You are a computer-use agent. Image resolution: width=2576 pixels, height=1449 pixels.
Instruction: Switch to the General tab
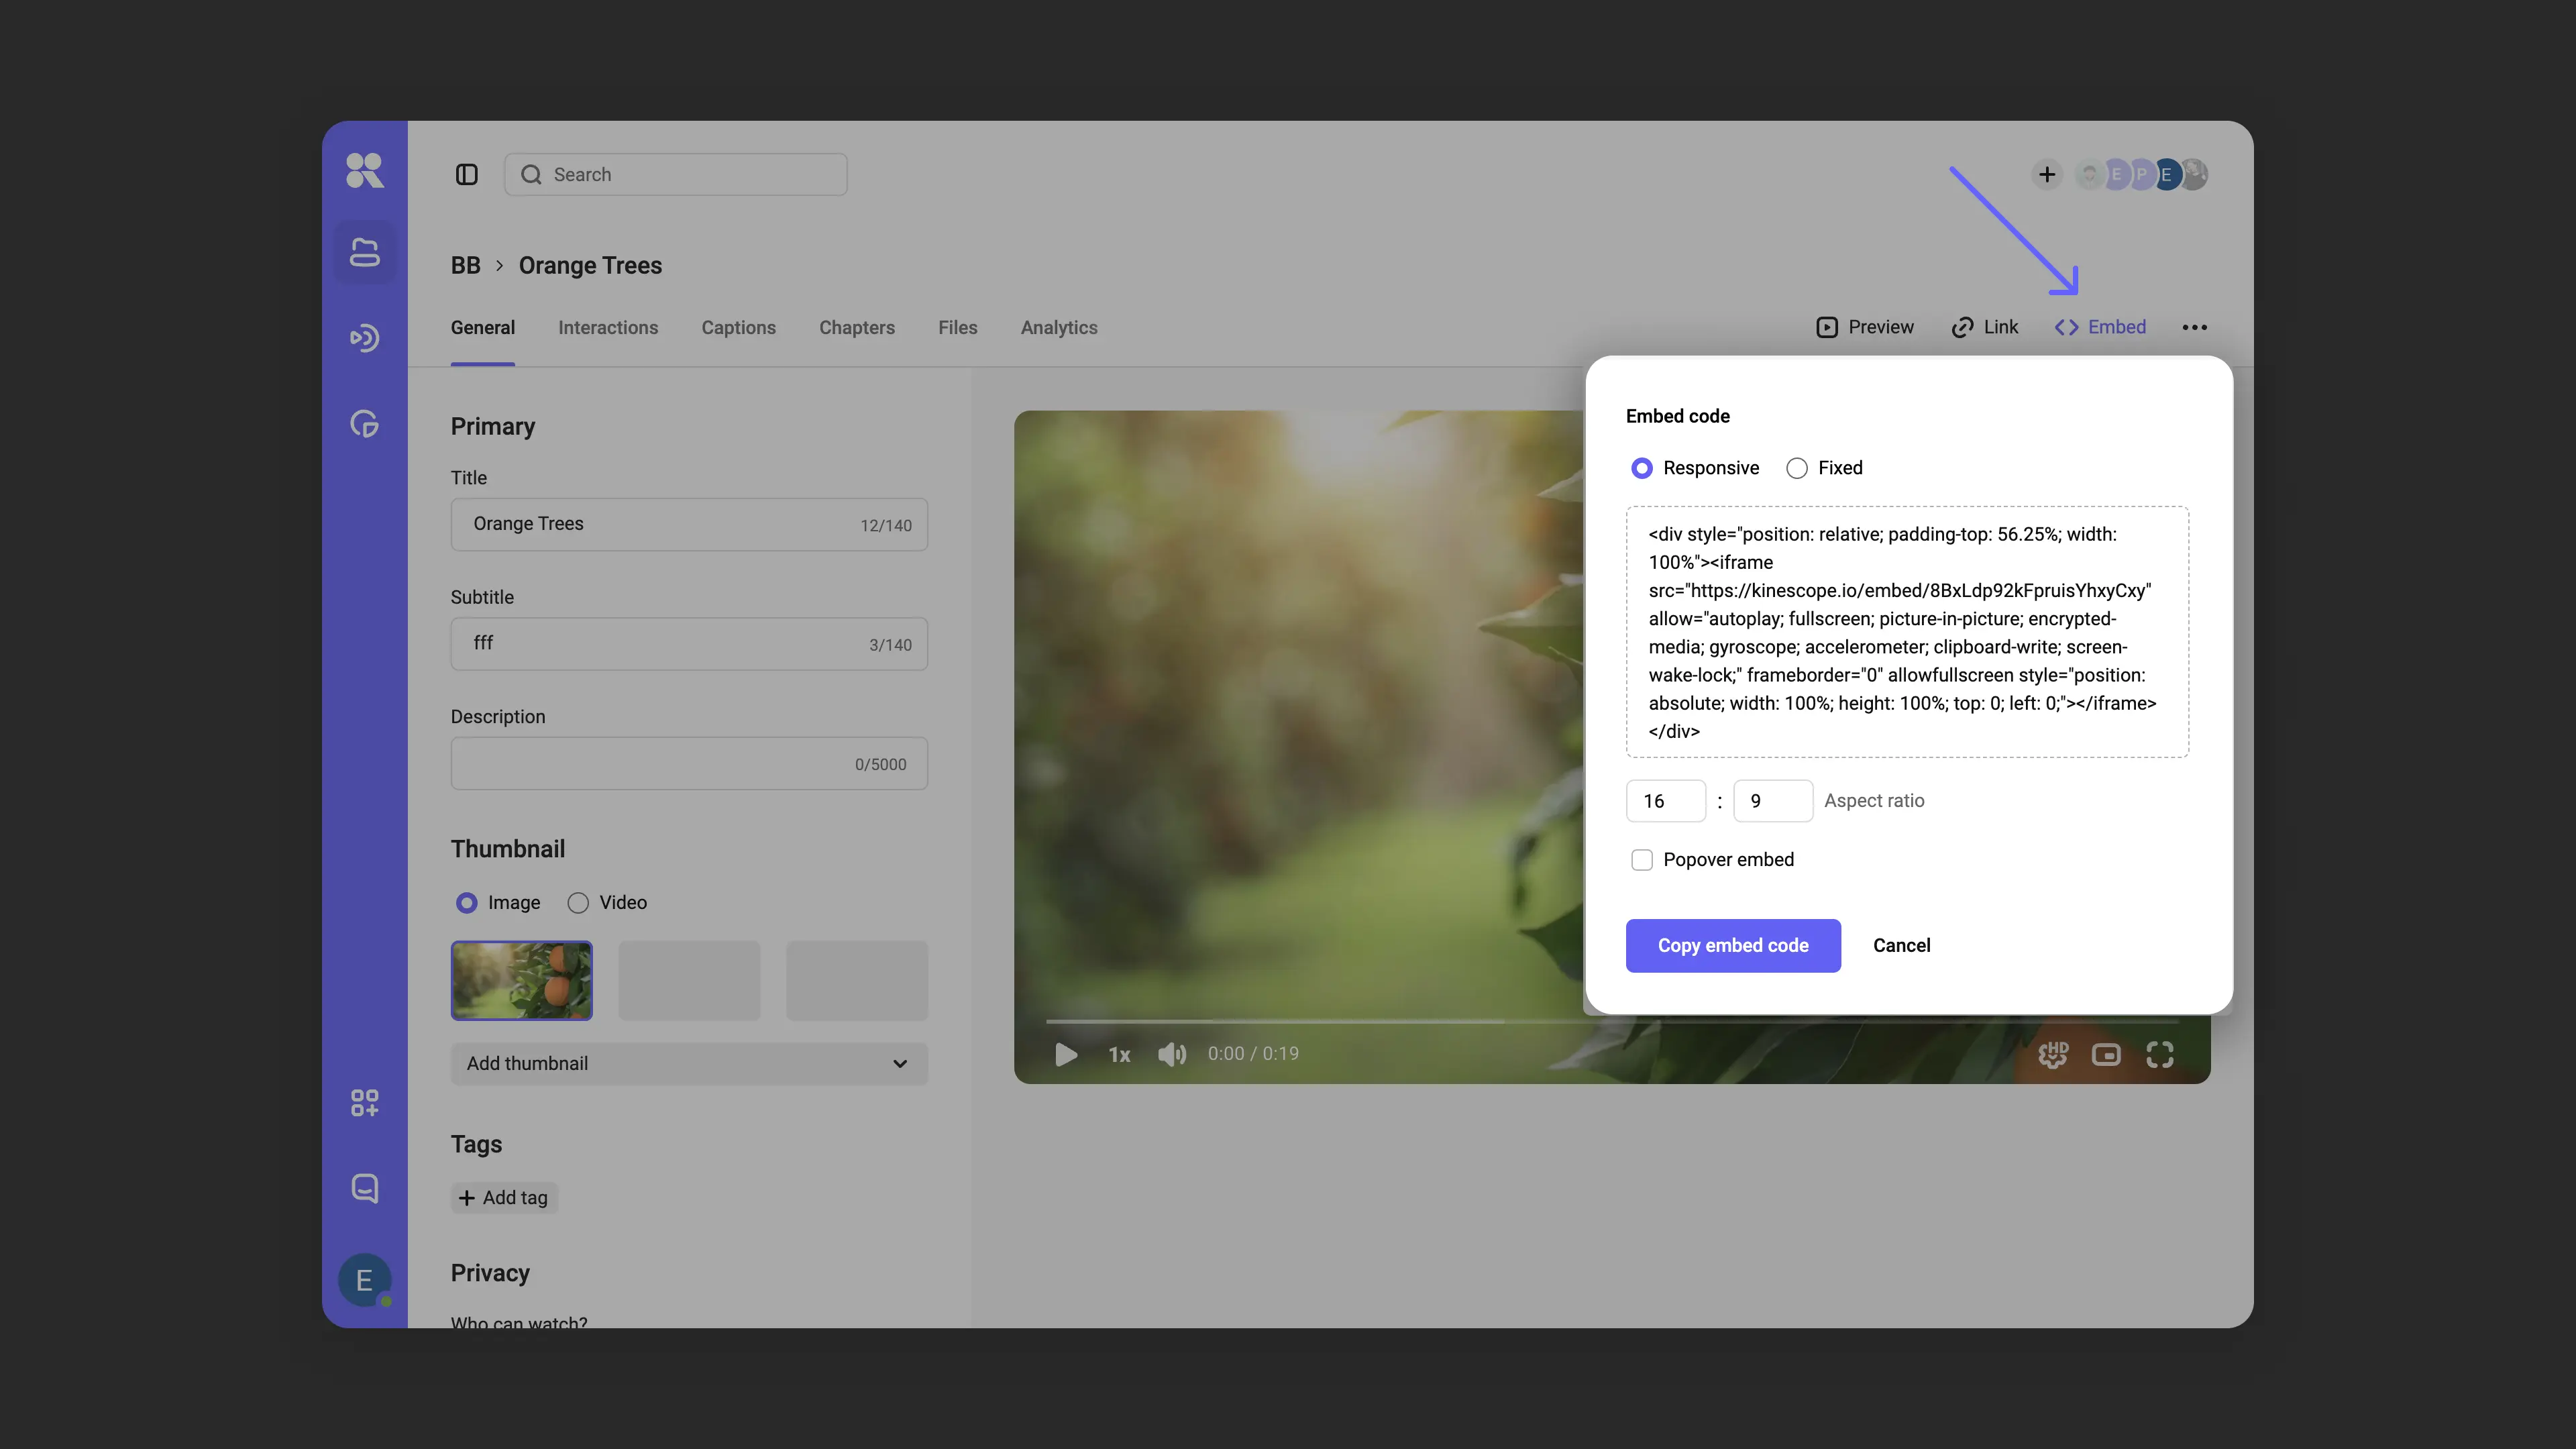pyautogui.click(x=483, y=328)
